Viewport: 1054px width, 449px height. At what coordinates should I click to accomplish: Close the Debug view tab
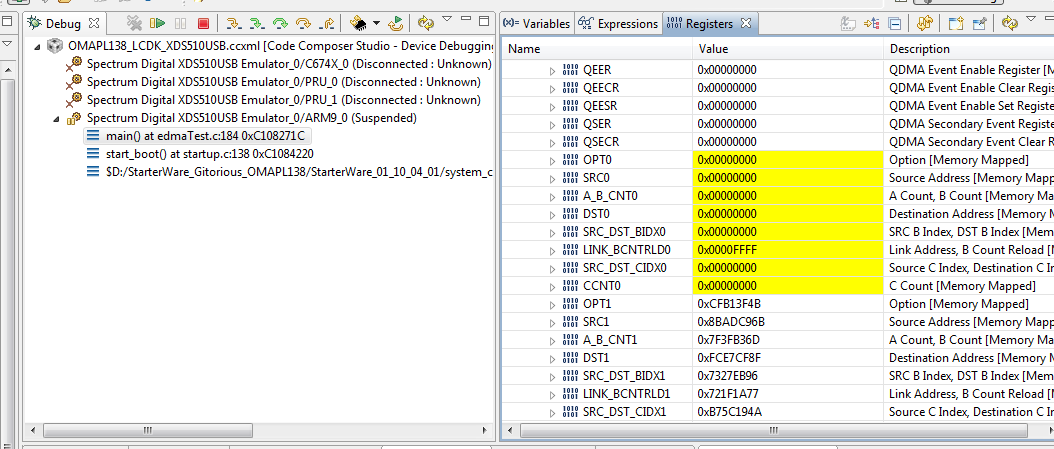coord(94,24)
